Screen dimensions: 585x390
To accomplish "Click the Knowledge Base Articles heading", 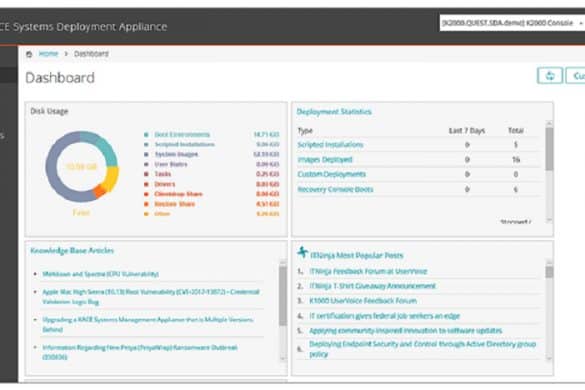I will (72, 250).
